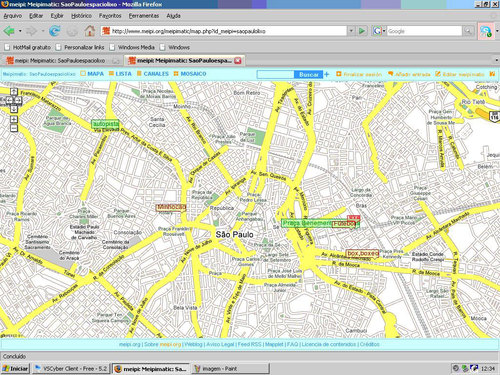Expand the address bar URL history dropdown
Viewport: 500px width, 375px height.
pos(351,31)
